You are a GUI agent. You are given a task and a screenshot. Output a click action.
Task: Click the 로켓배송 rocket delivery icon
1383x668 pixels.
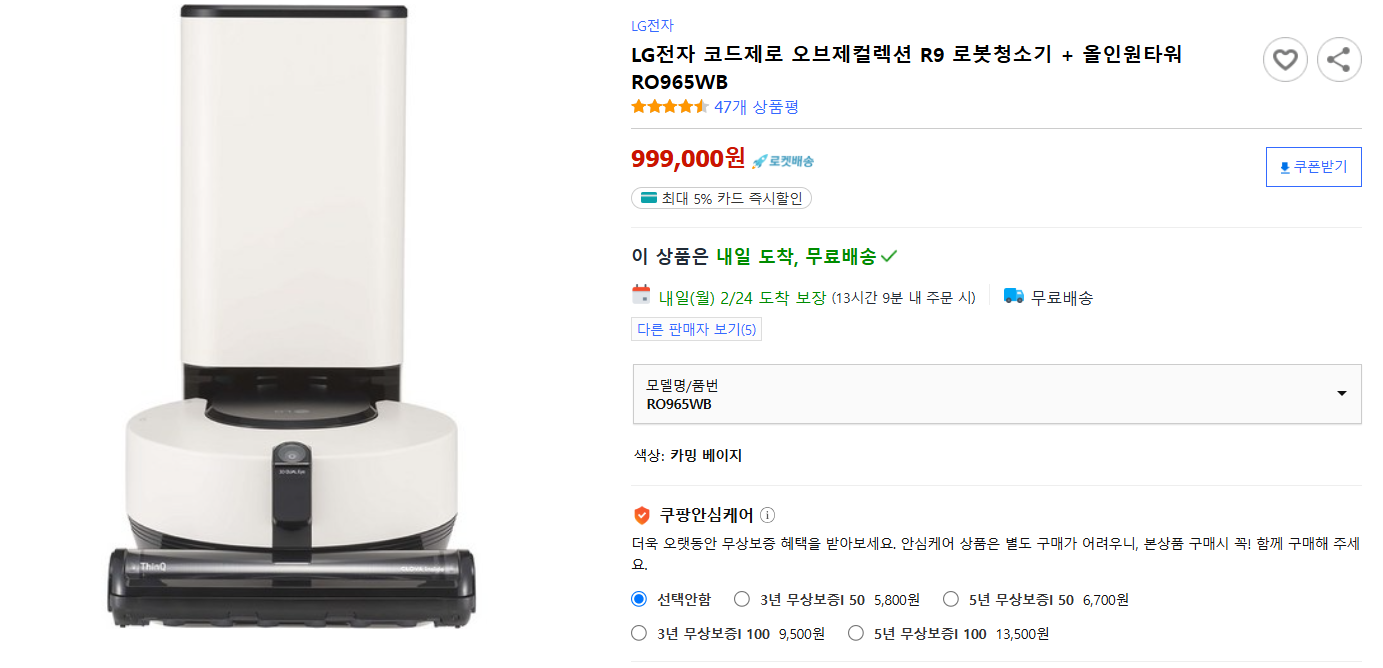[760, 159]
